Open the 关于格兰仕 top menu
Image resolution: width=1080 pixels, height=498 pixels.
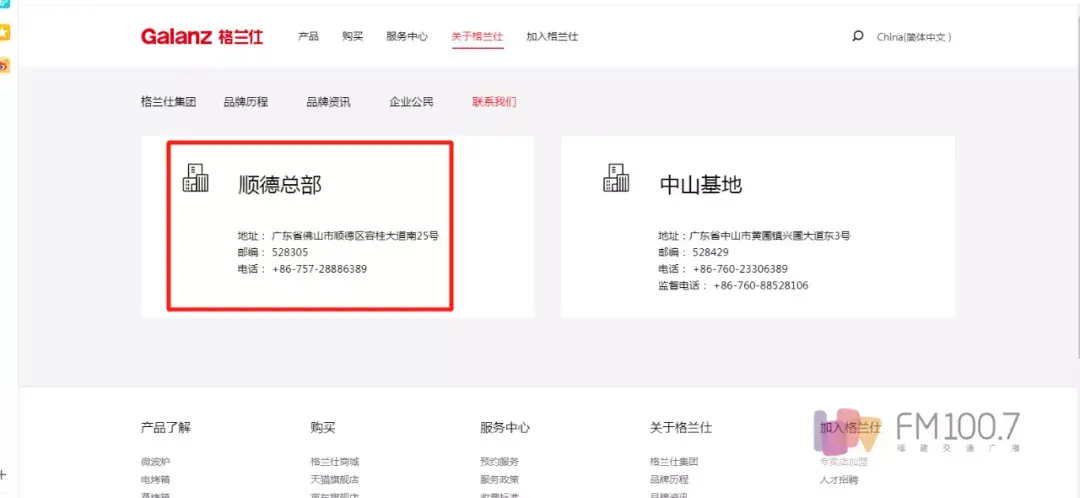click(x=477, y=37)
